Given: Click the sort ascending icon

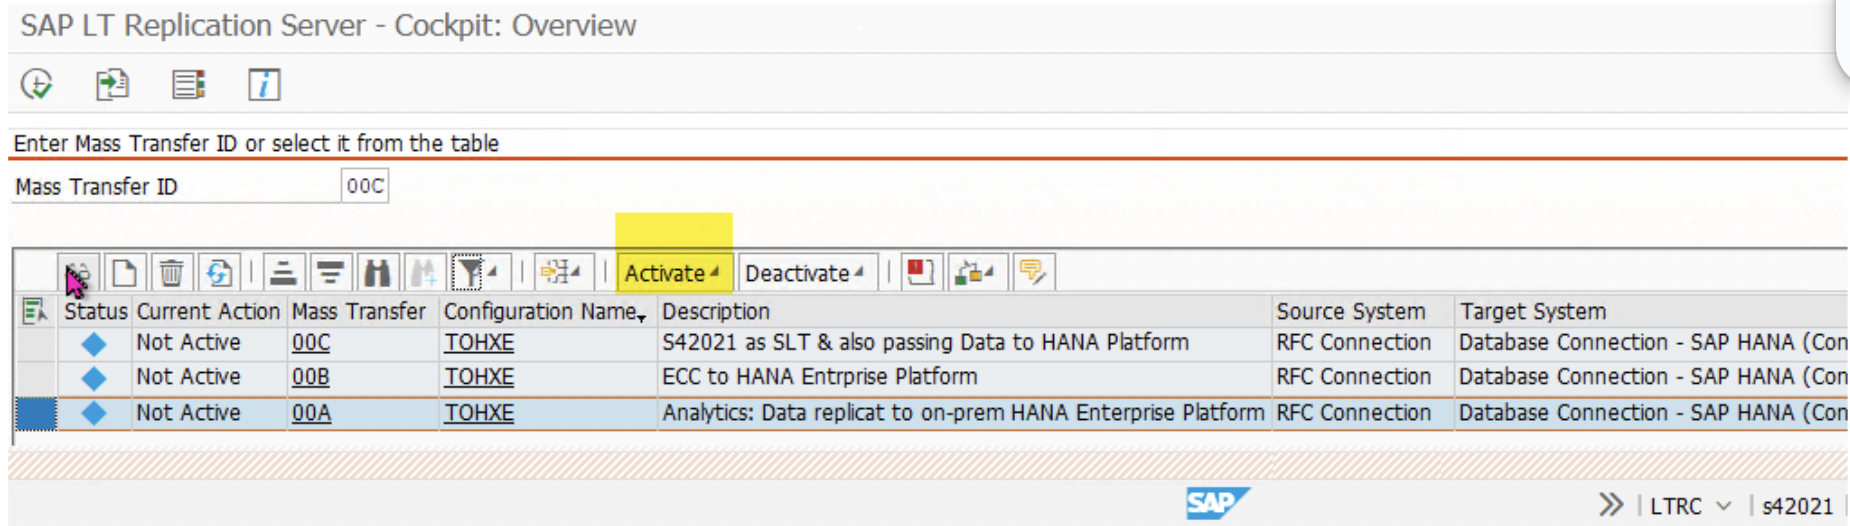Looking at the screenshot, I should (283, 272).
